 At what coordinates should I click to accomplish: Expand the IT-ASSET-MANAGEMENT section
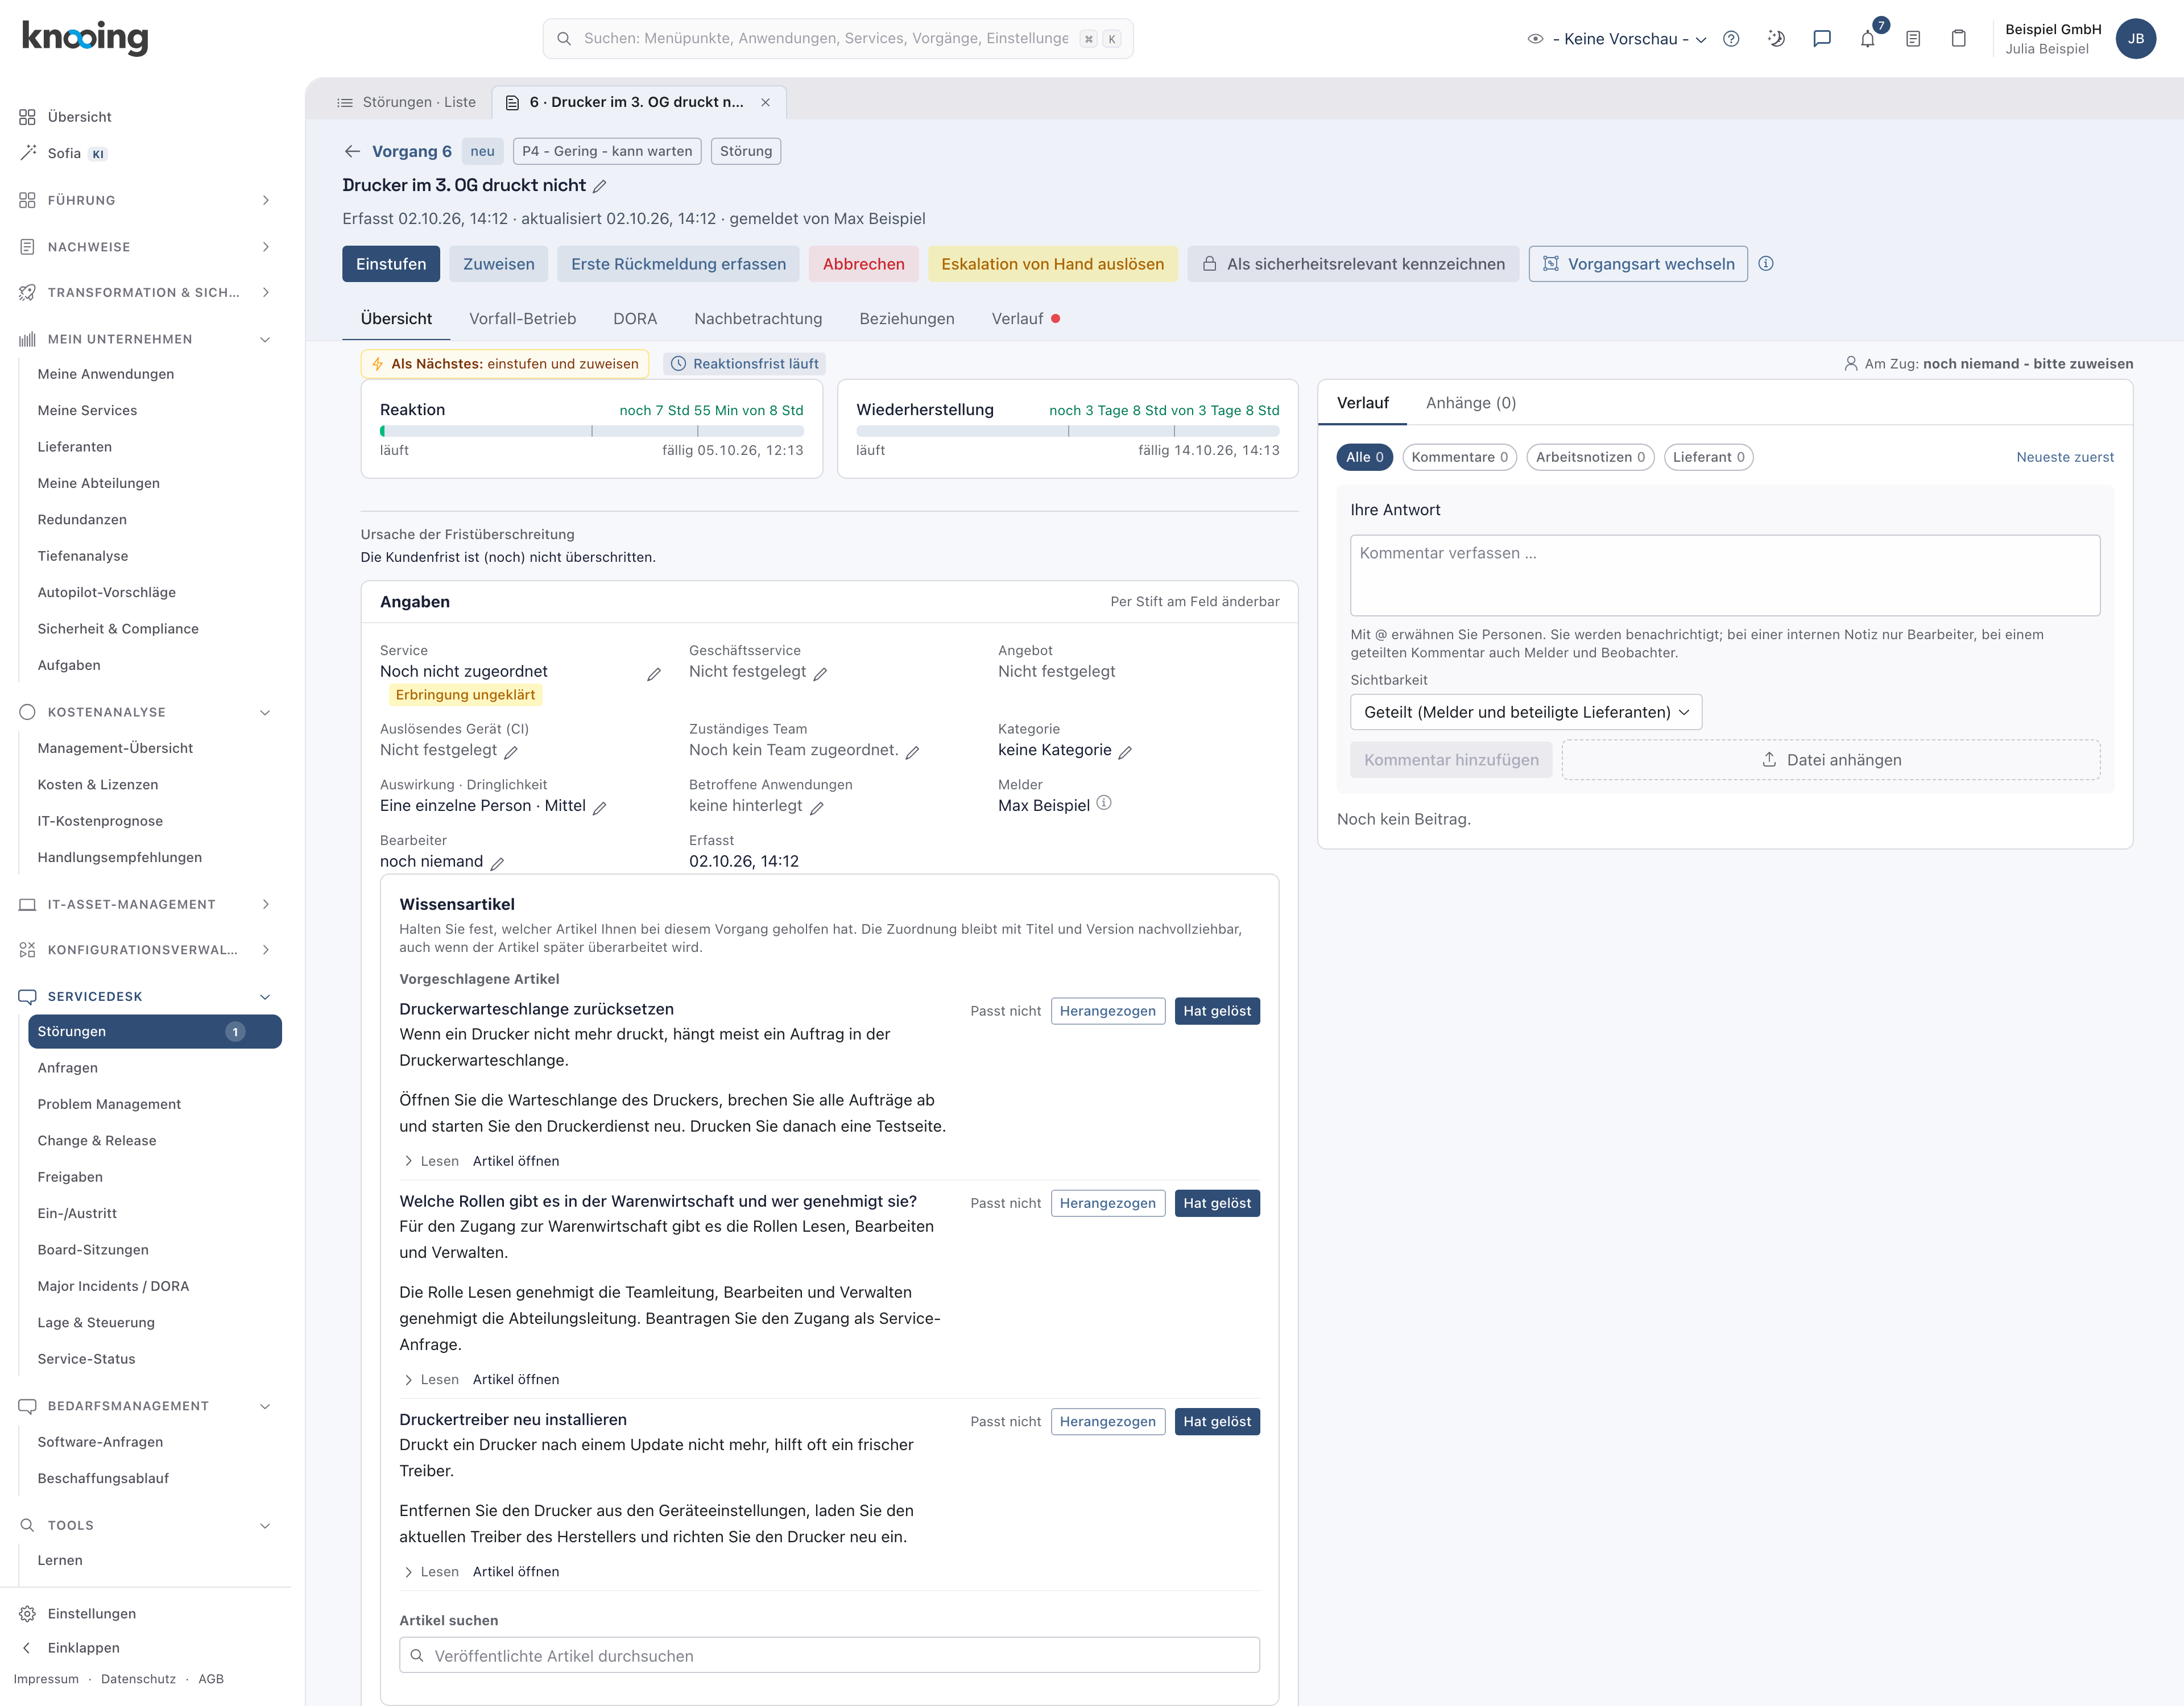point(145,904)
